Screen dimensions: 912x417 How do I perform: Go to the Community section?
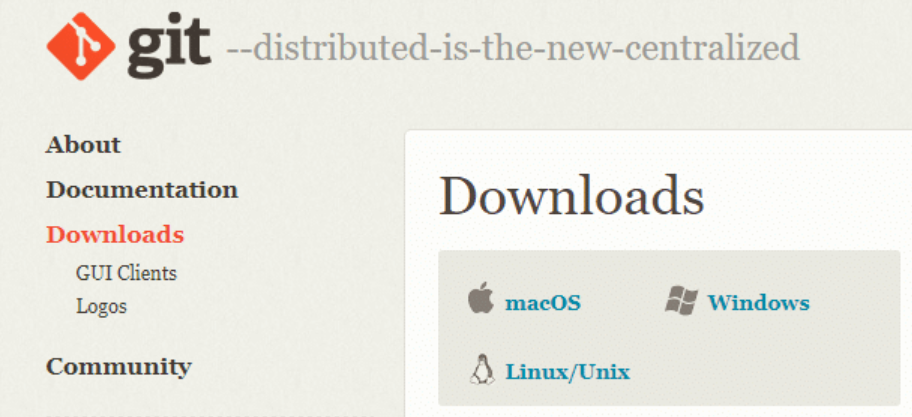coord(119,366)
